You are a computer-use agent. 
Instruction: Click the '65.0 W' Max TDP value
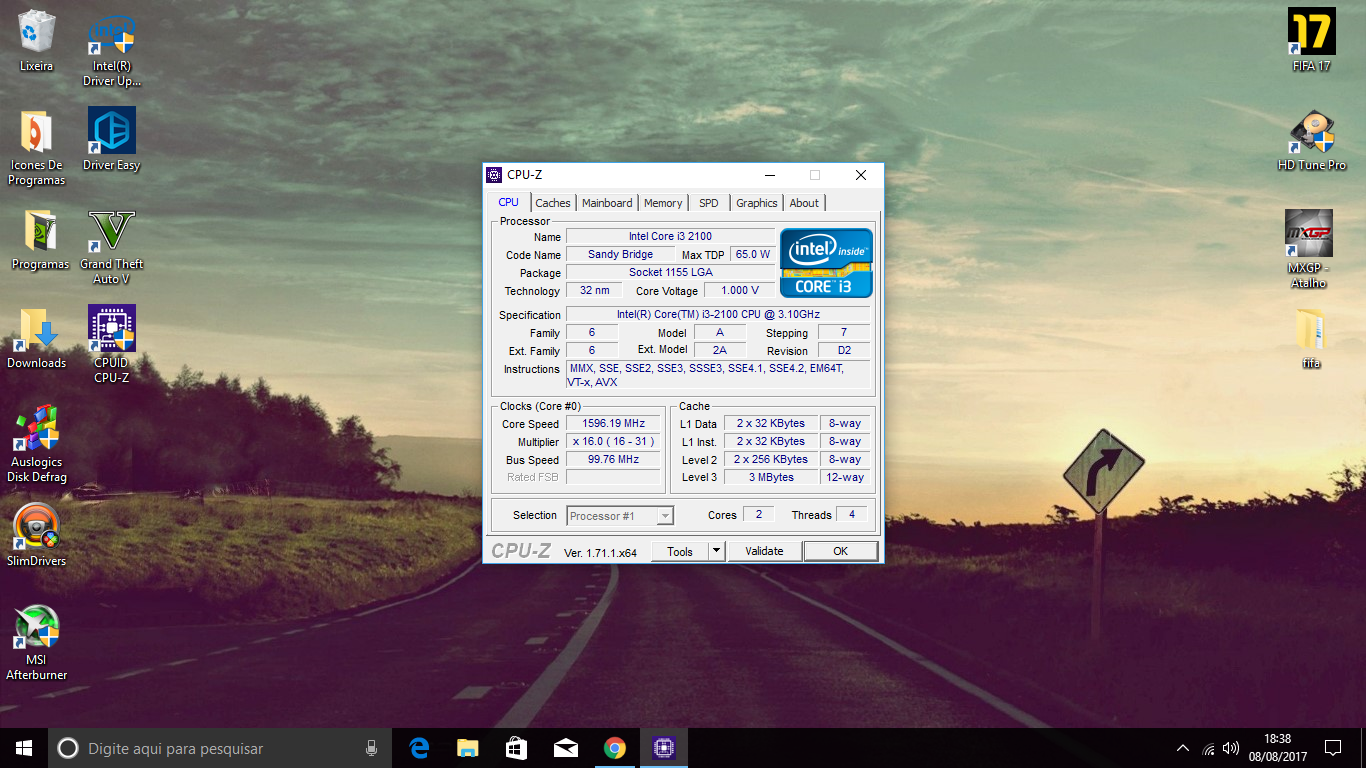(x=753, y=254)
